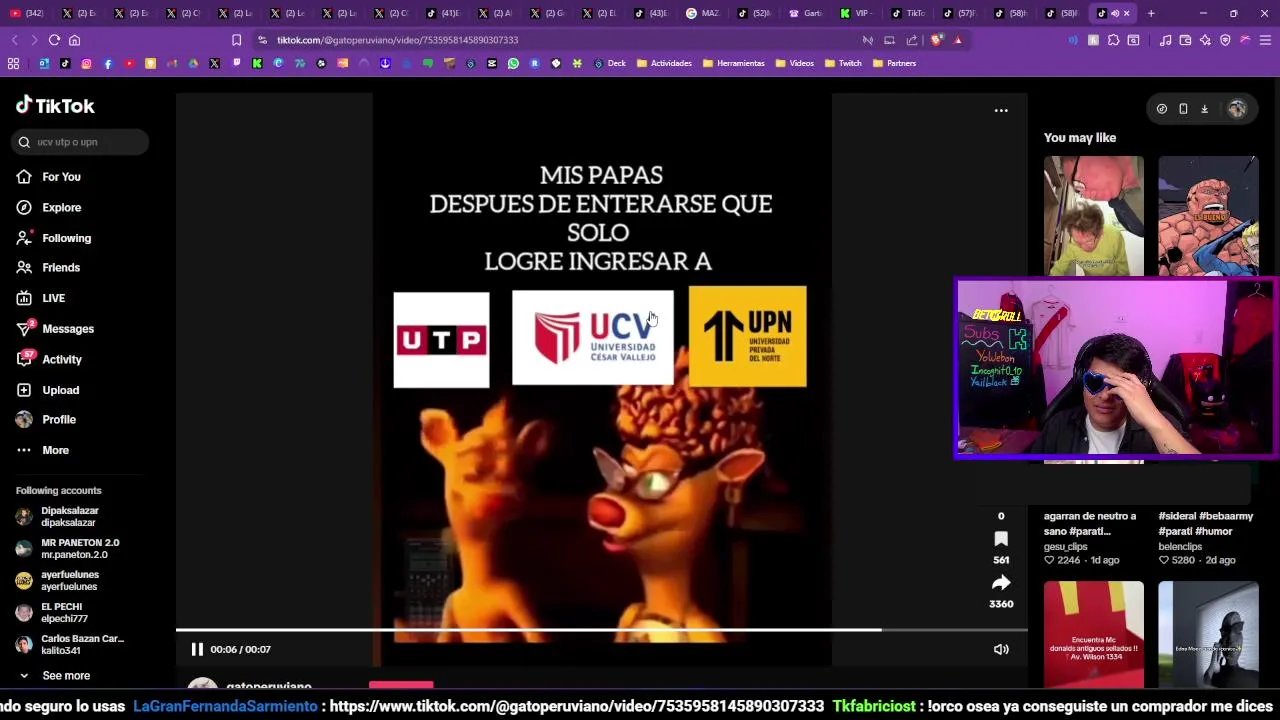Click the share page icon in address bar

coord(912,40)
